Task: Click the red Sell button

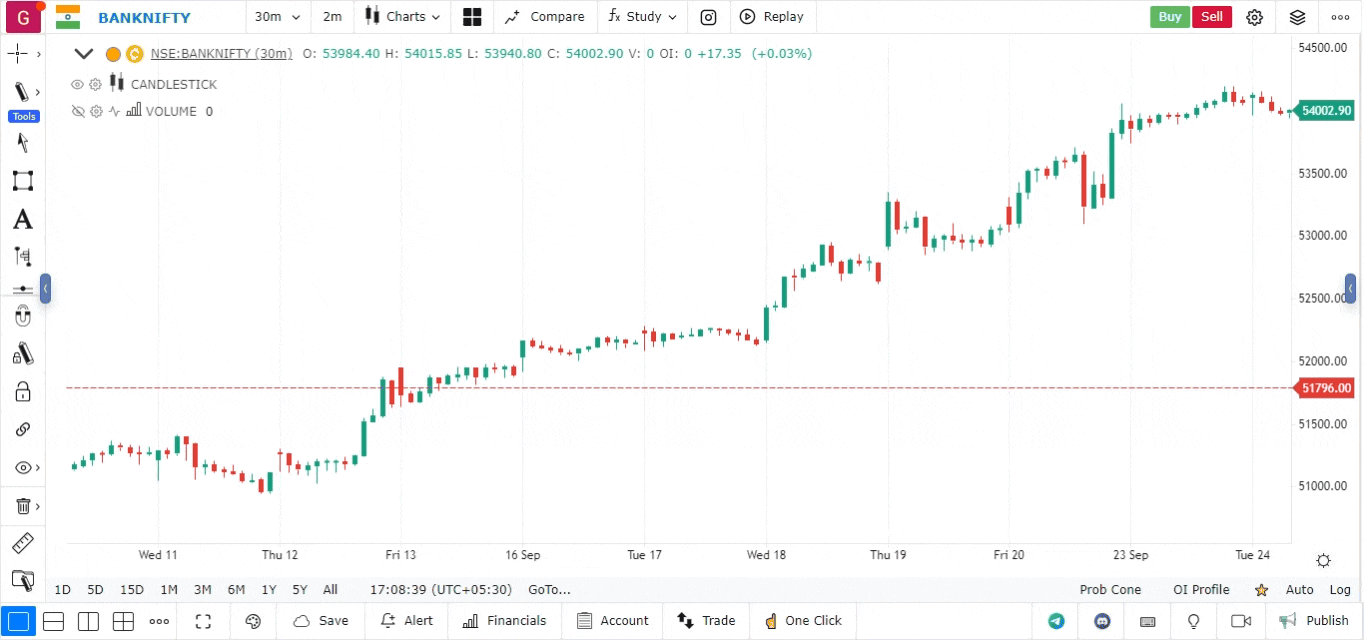Action: pos(1211,17)
